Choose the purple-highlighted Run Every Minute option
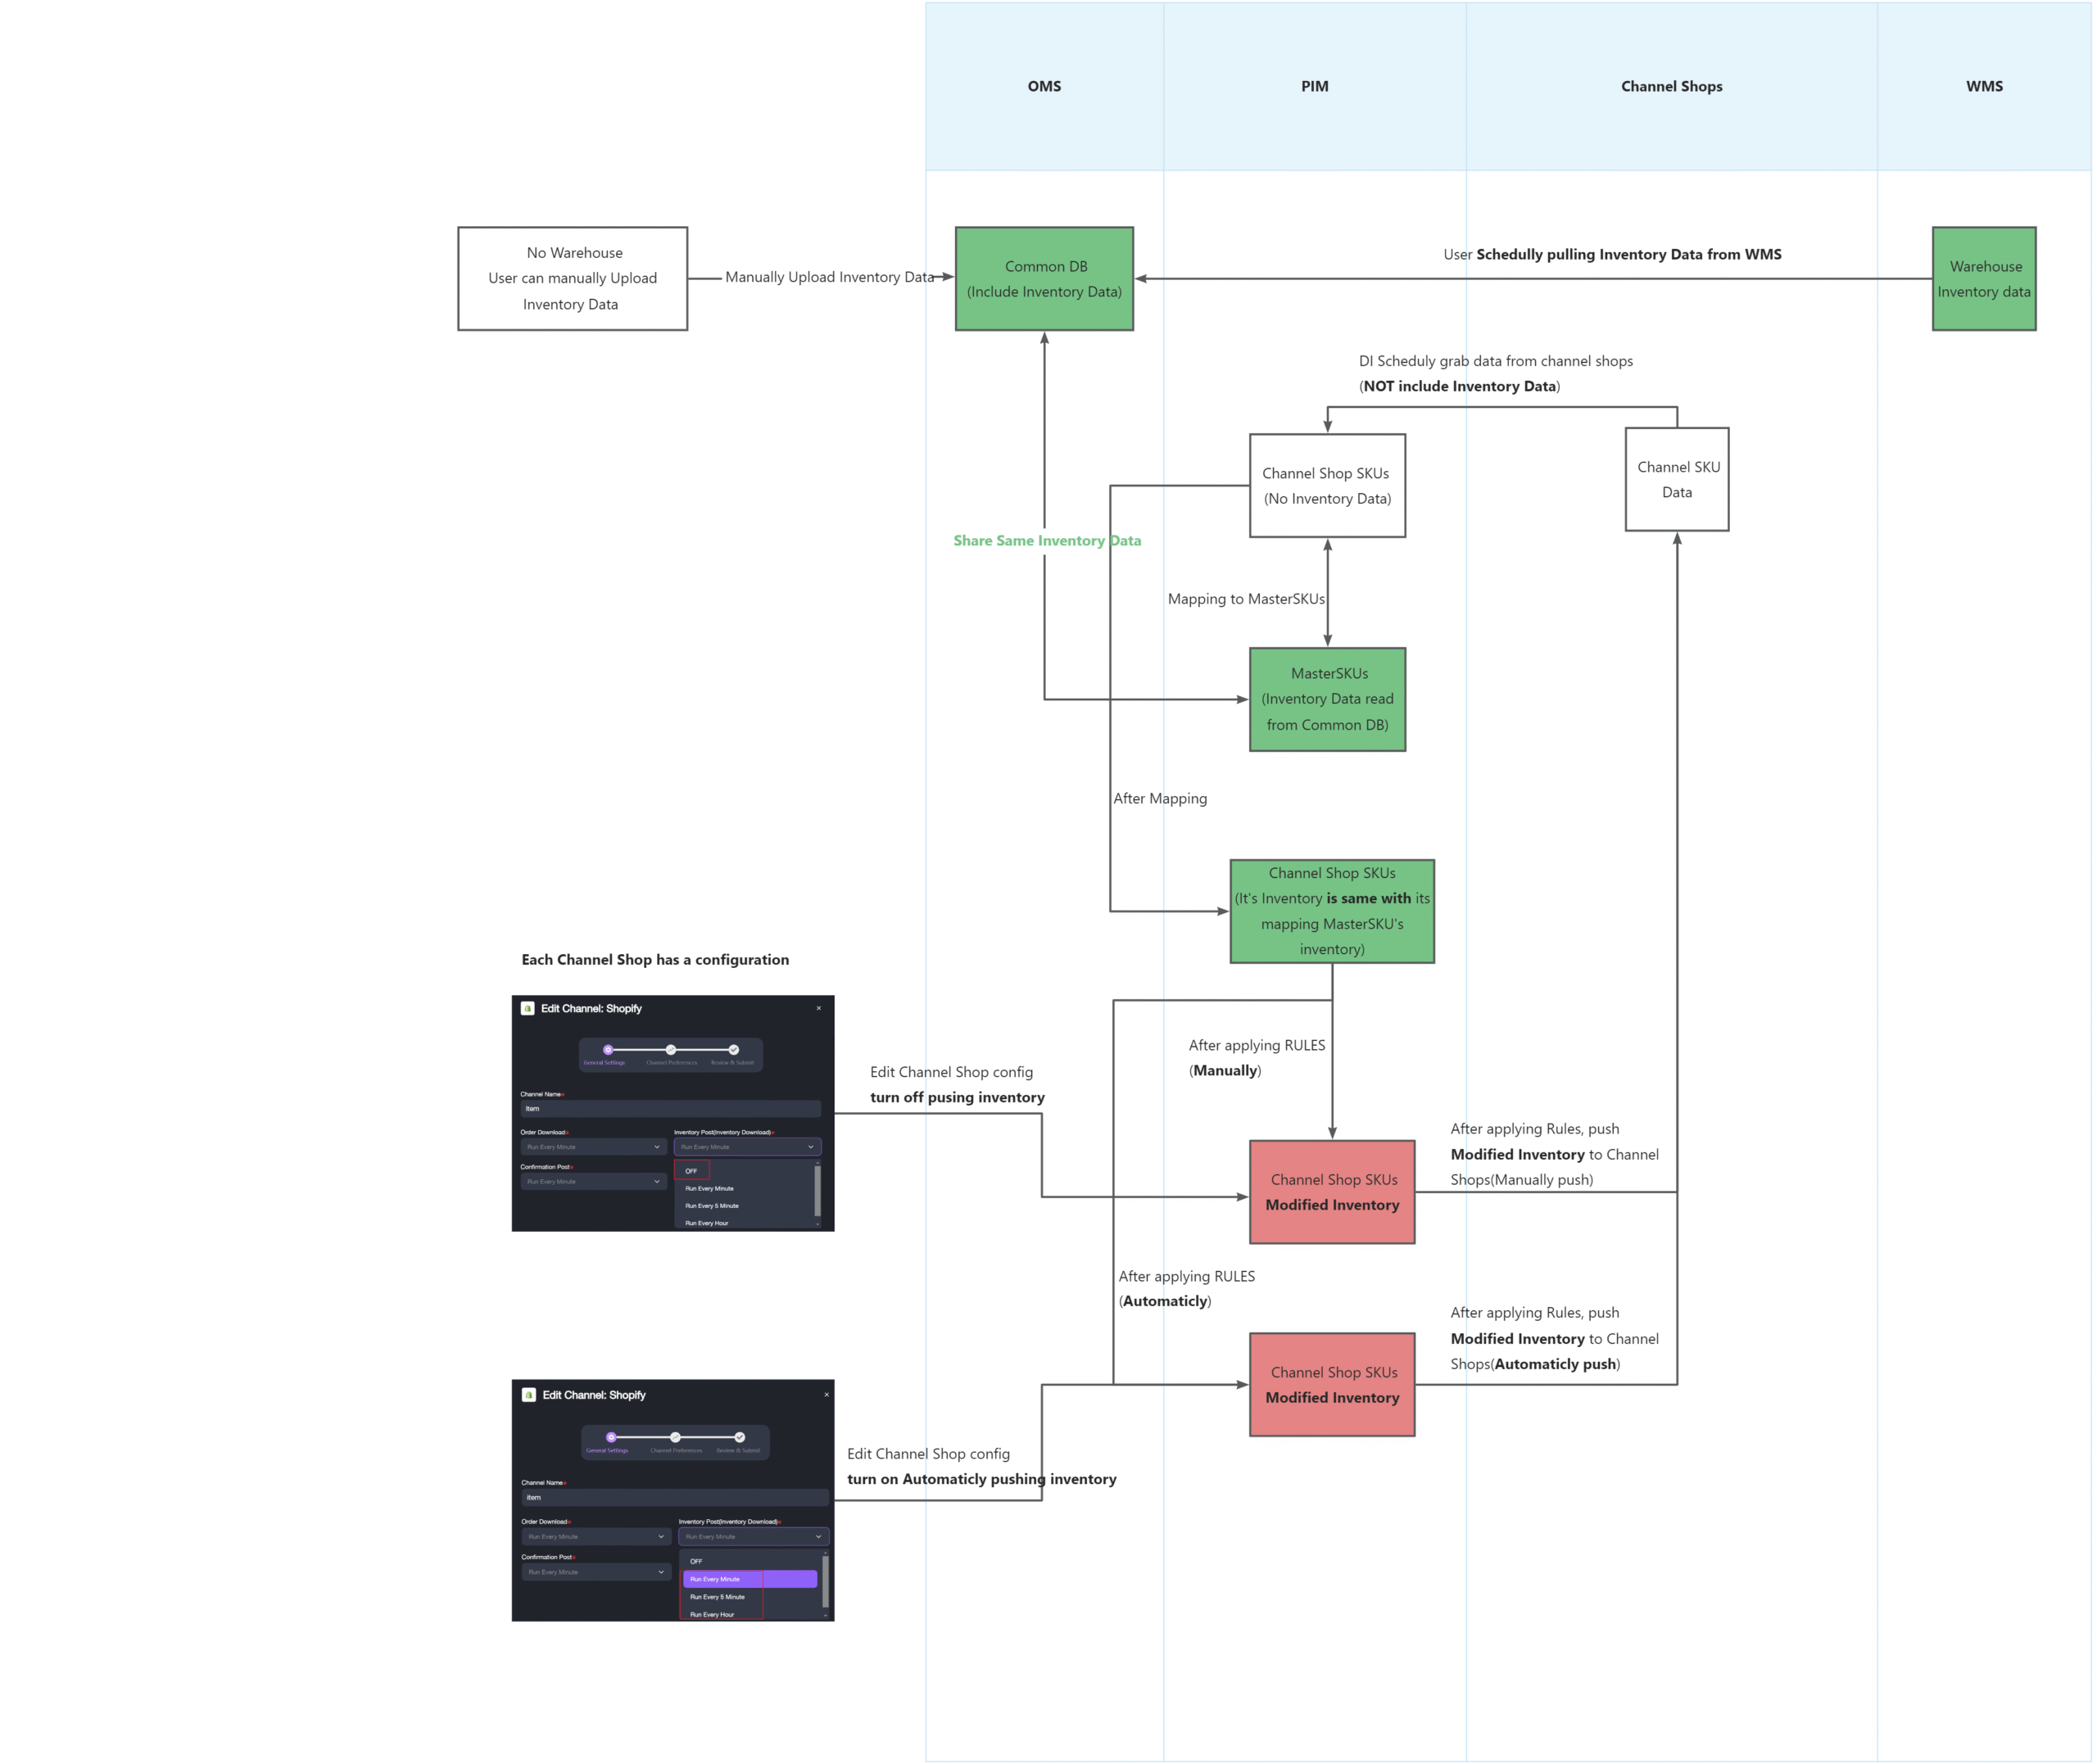 [x=749, y=1579]
